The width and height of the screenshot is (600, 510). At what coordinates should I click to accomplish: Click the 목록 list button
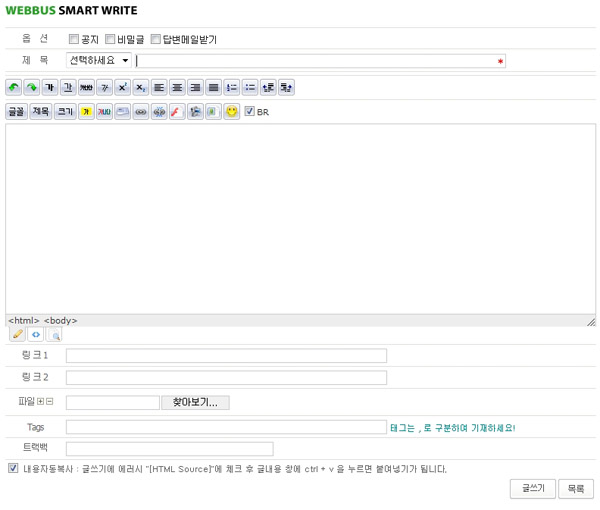tap(576, 489)
